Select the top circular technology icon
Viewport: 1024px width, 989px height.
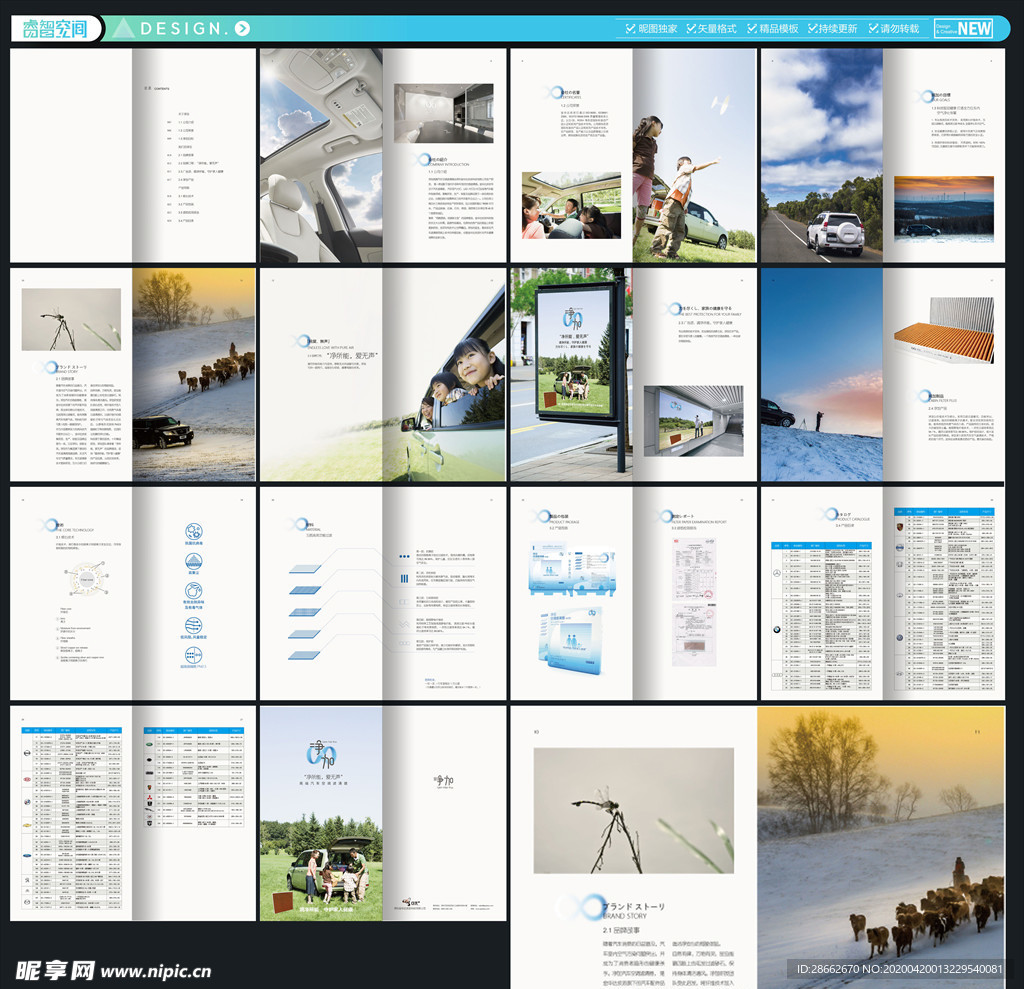point(194,532)
